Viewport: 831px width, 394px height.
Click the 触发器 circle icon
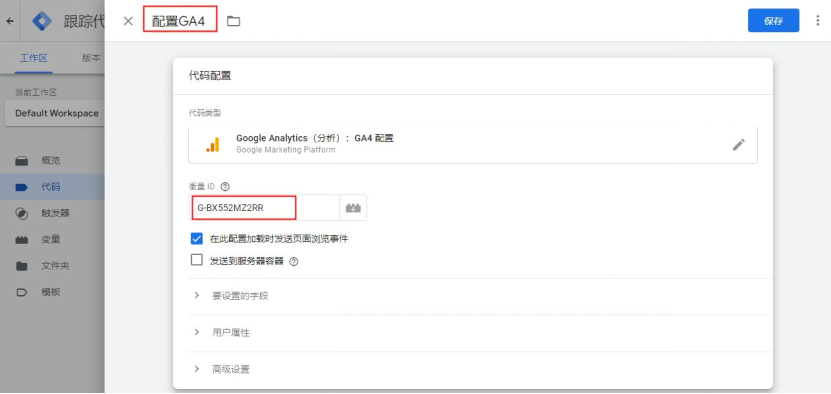[x=21, y=213]
